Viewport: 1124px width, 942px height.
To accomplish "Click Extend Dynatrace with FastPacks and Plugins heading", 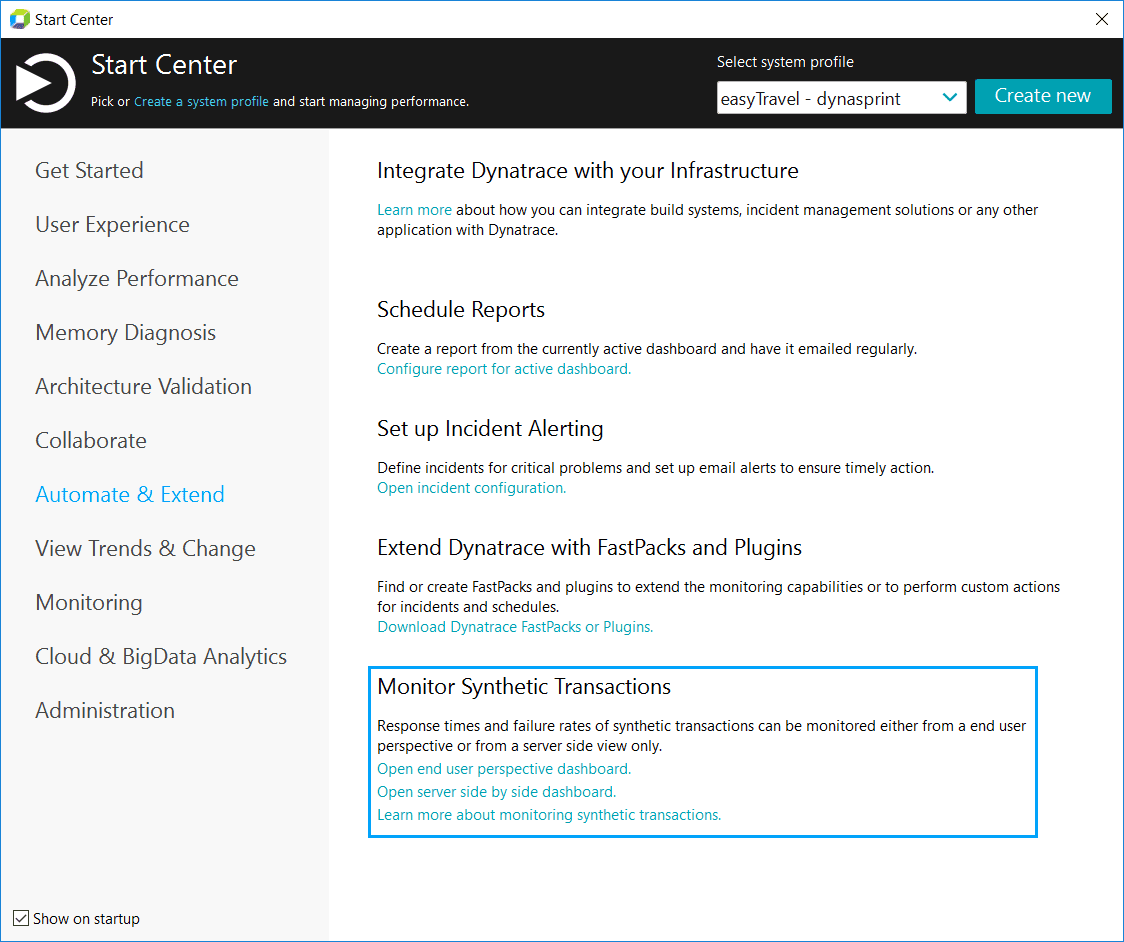I will pos(589,548).
